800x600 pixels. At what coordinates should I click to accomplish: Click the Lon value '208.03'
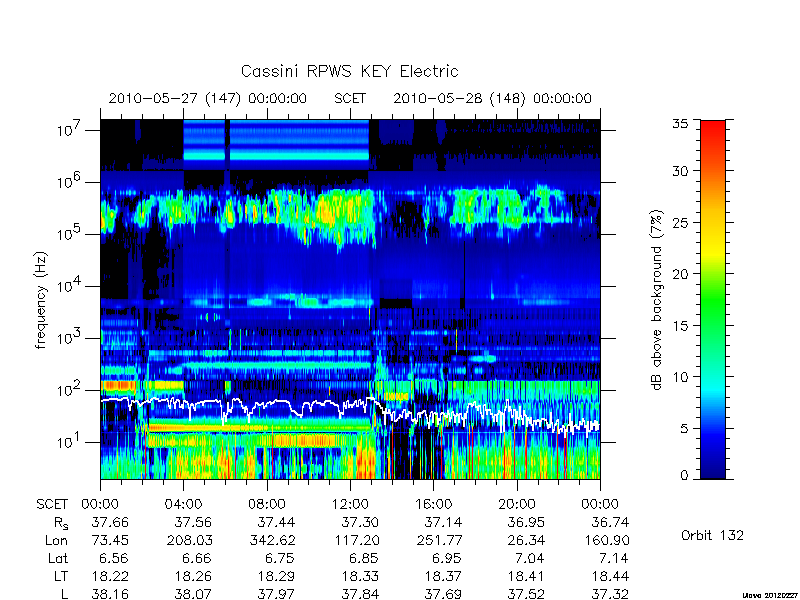(189, 540)
